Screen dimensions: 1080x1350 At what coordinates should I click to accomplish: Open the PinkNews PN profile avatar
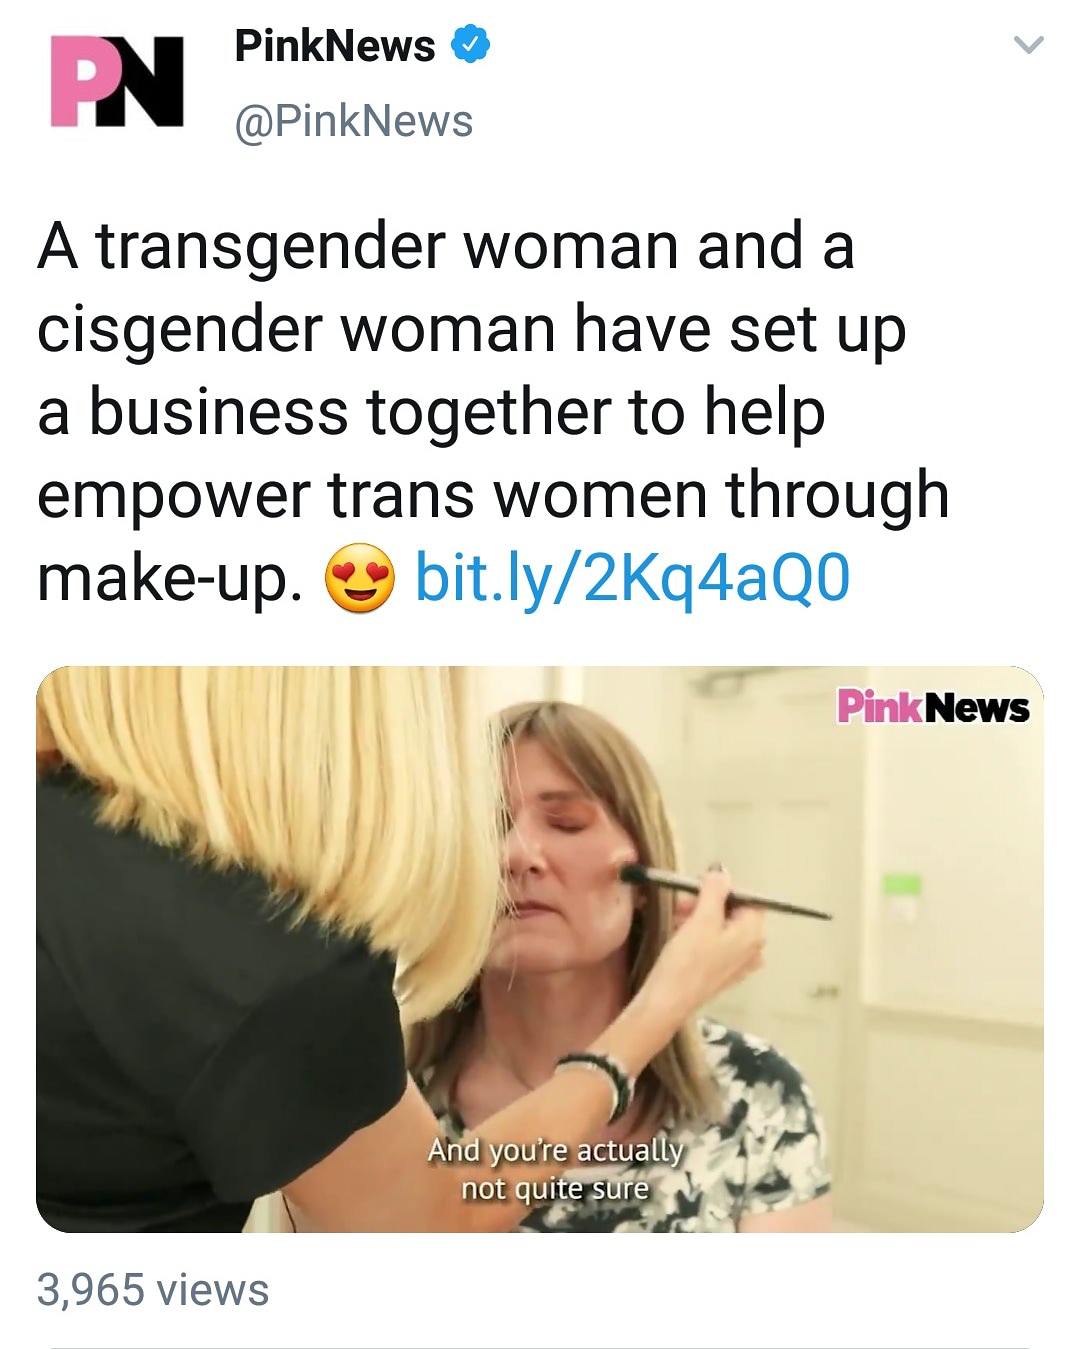pos(117,81)
